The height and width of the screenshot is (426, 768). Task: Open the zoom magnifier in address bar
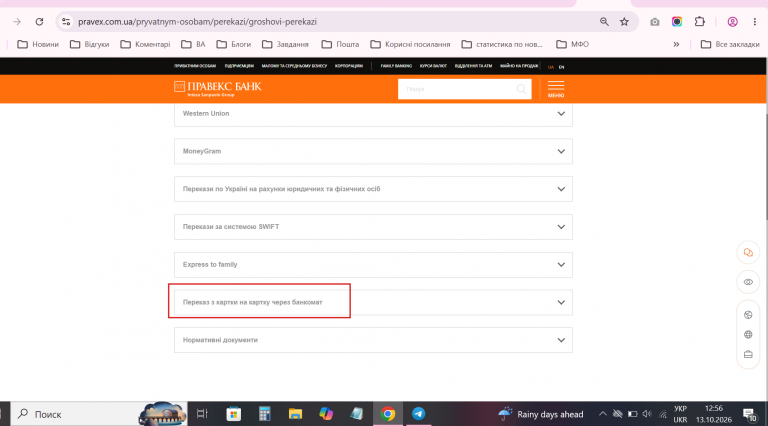604,22
